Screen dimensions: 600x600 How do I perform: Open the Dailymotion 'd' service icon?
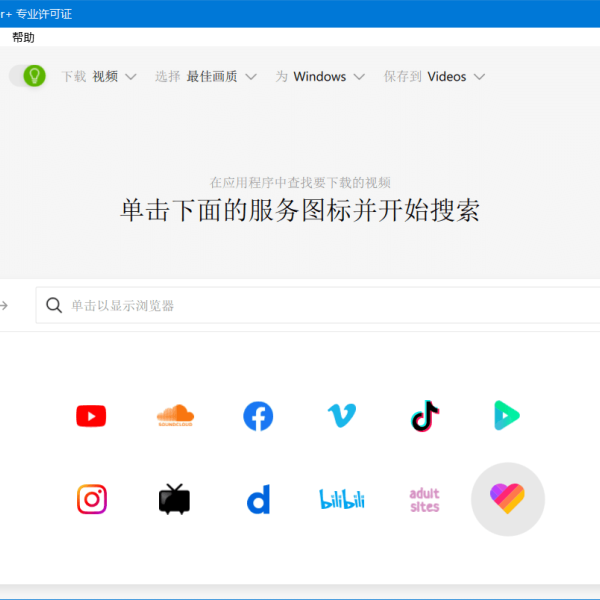point(259,499)
